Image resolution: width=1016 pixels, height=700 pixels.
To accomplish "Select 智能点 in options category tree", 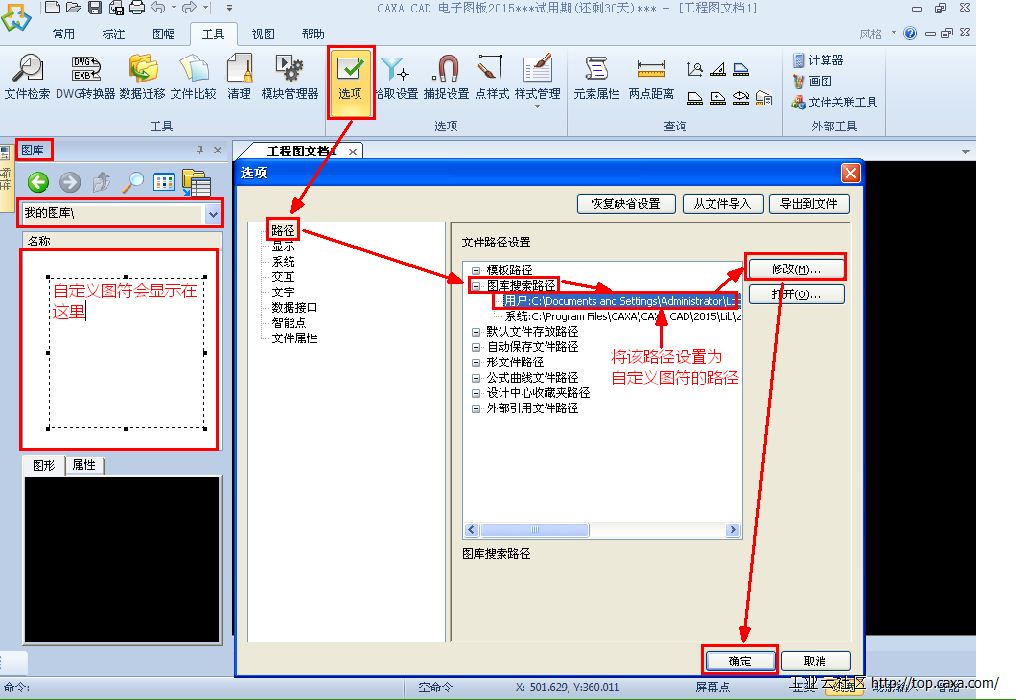I will (x=288, y=323).
